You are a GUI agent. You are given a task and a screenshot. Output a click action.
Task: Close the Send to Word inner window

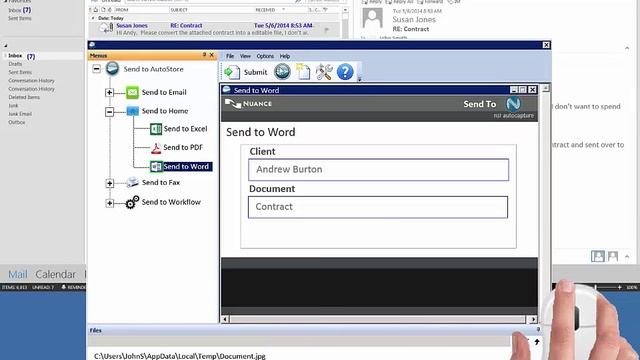(532, 89)
